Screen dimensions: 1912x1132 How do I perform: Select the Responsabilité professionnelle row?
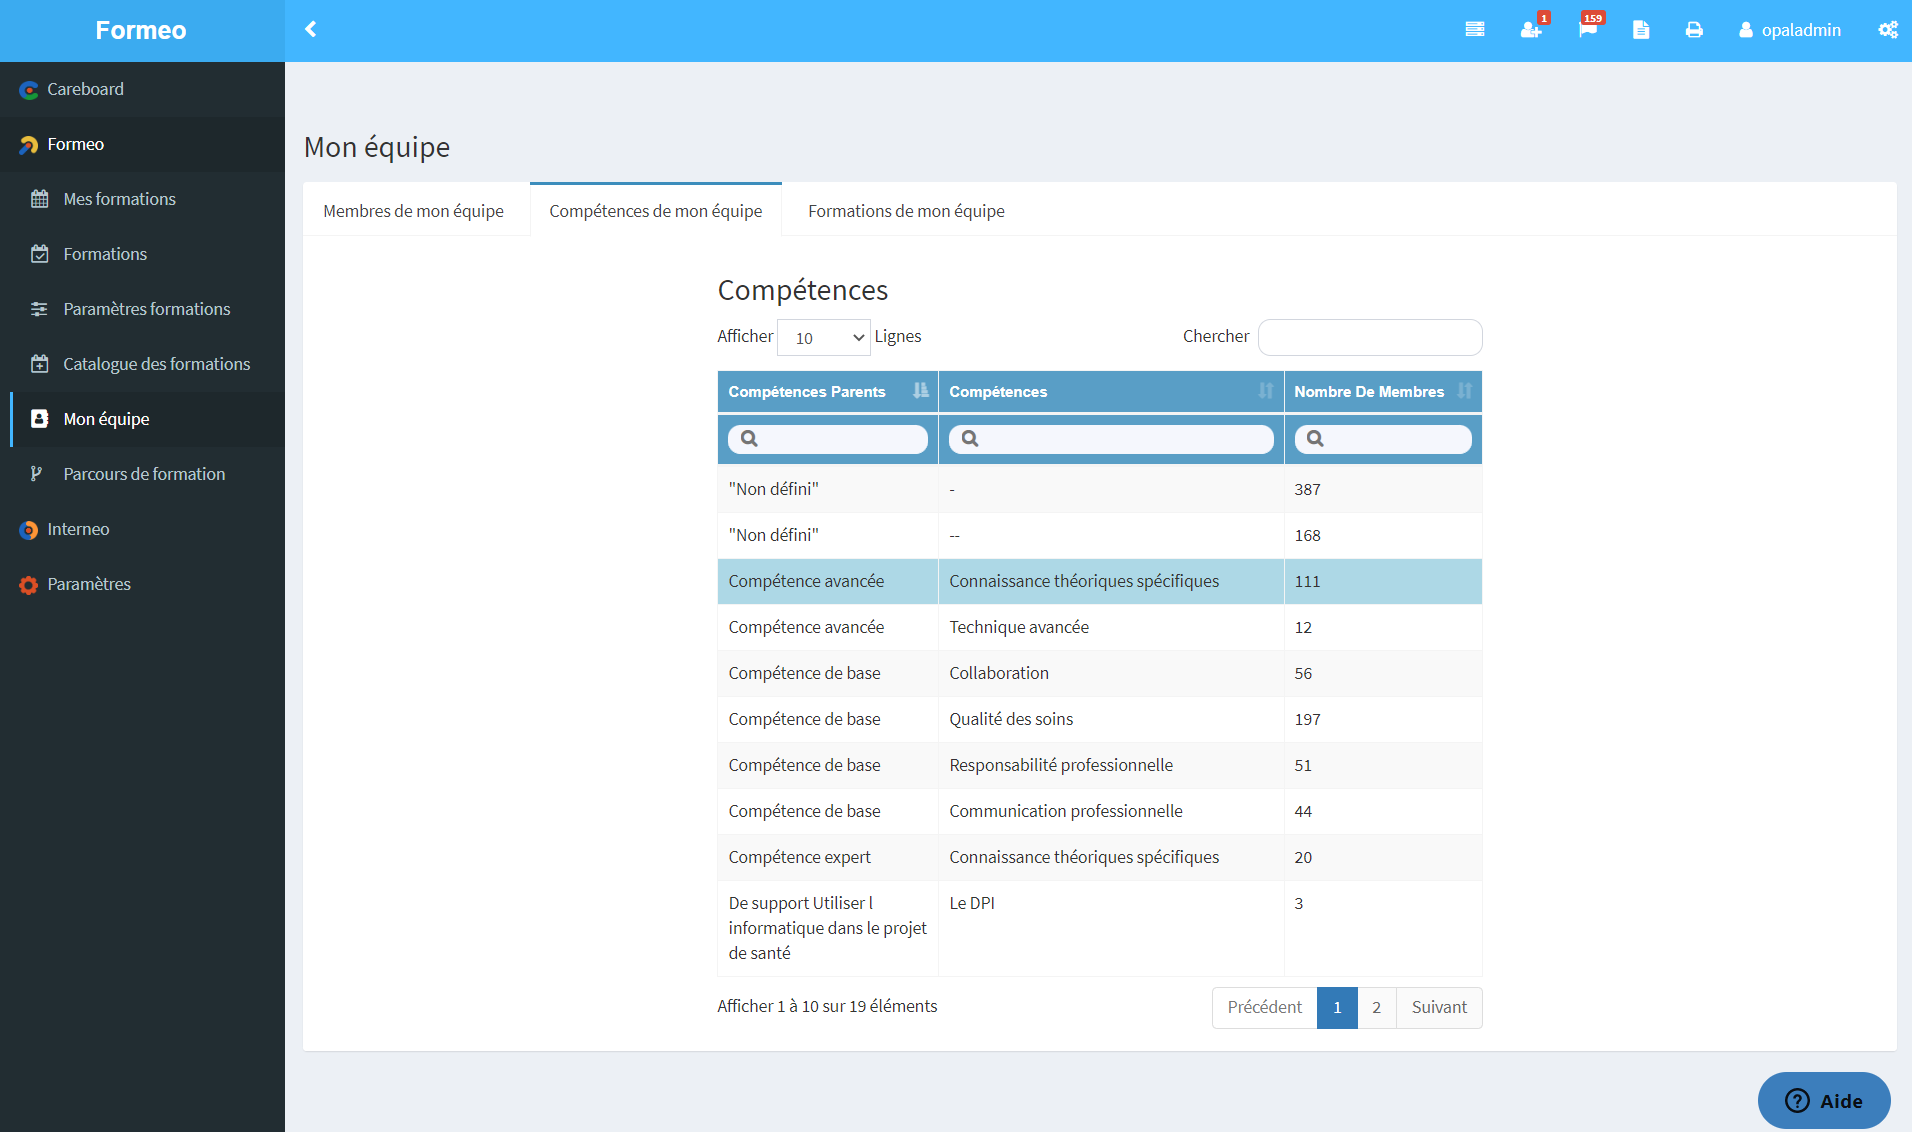tap(1100, 765)
